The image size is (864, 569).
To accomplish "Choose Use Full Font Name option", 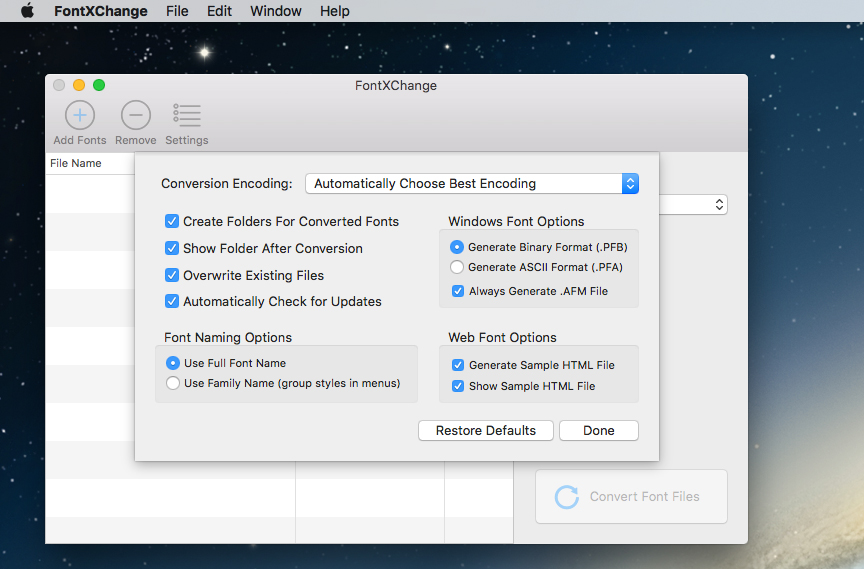I will pos(172,363).
